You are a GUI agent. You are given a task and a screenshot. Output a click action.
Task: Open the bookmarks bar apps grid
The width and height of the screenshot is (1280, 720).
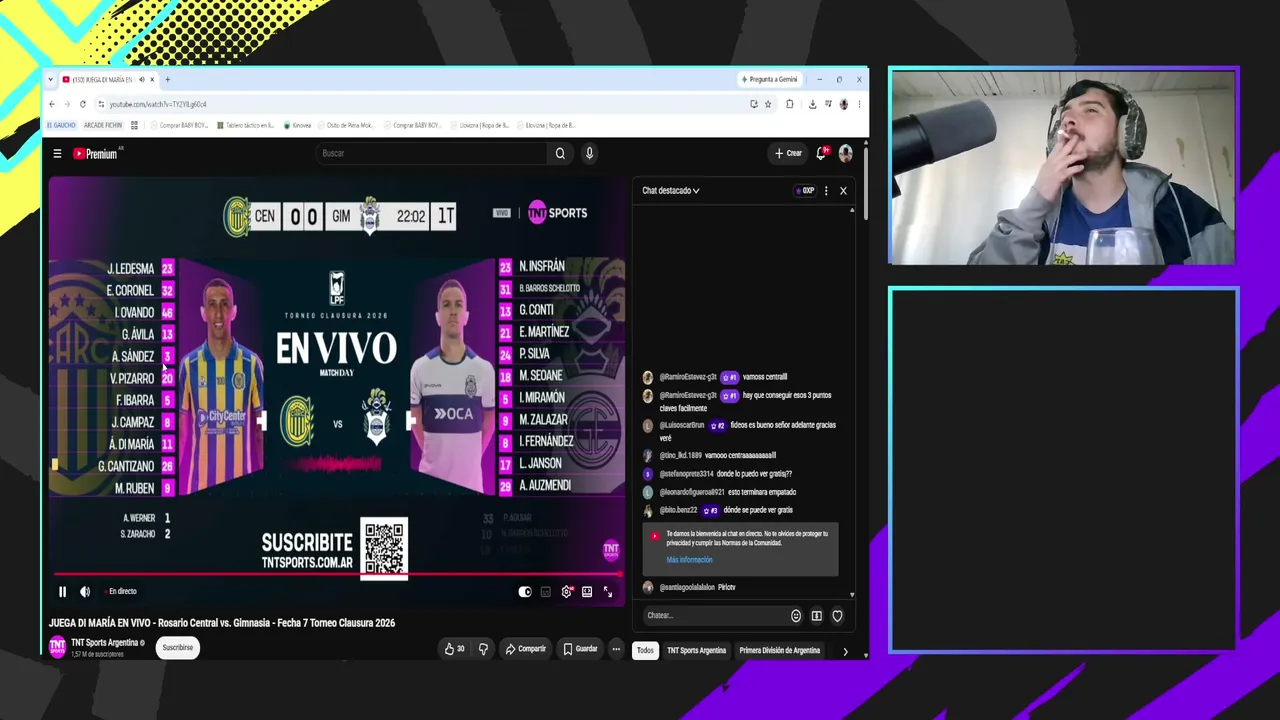click(134, 125)
